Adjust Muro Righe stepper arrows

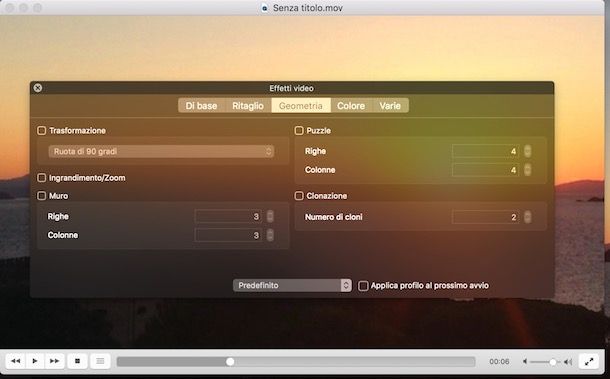(270, 216)
